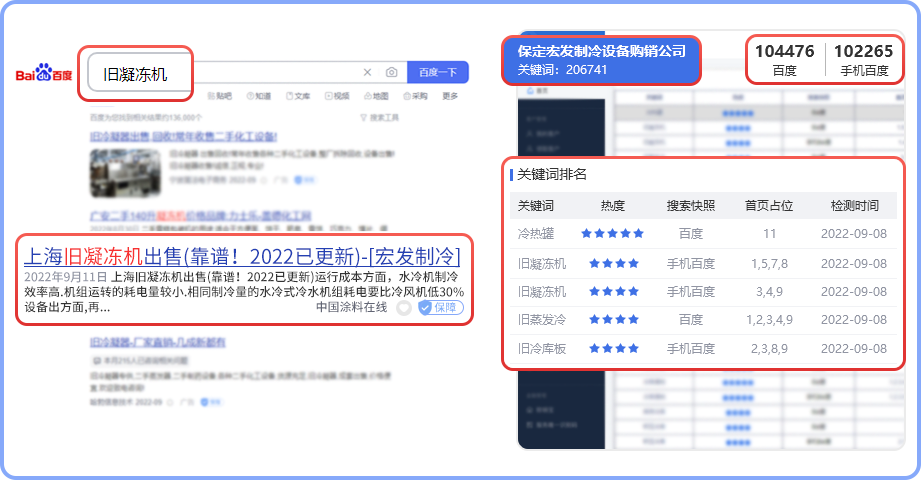Open 搜索工具 filter option
The height and width of the screenshot is (480, 921).
click(x=379, y=118)
